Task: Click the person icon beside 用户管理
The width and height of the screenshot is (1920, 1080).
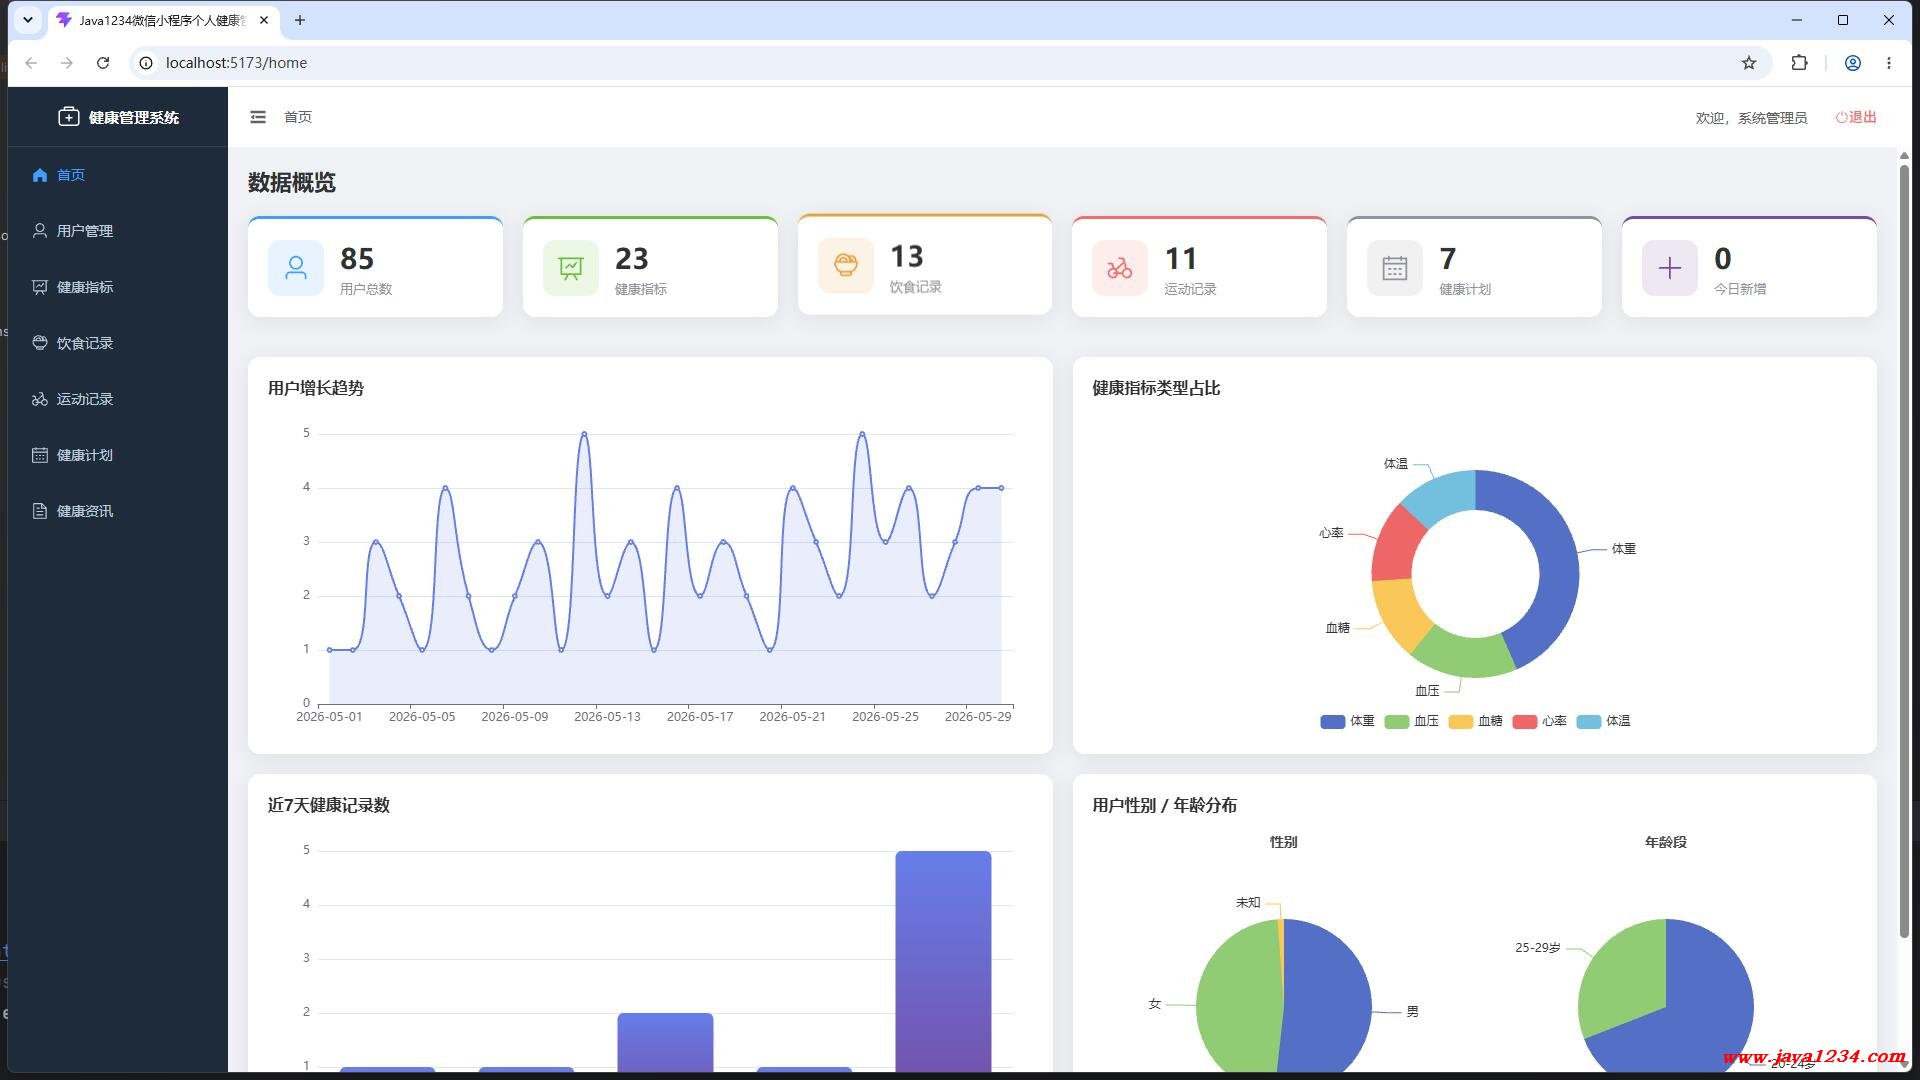Action: (x=40, y=231)
